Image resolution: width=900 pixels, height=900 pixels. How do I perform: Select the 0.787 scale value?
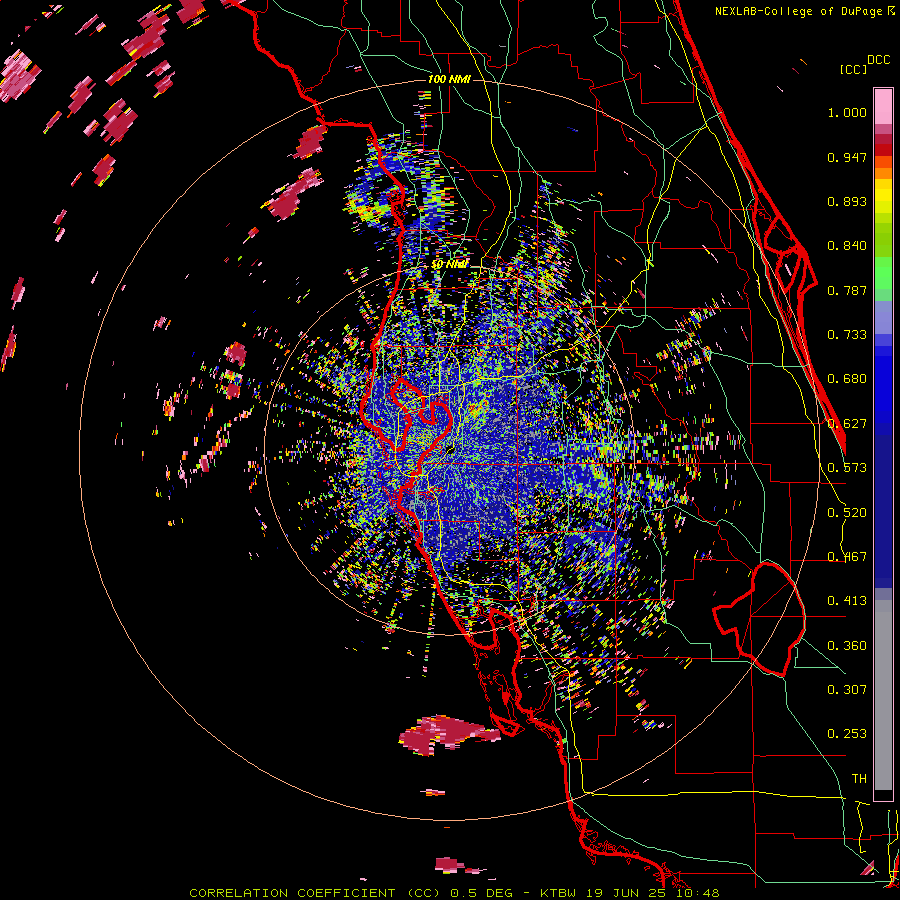tap(847, 290)
